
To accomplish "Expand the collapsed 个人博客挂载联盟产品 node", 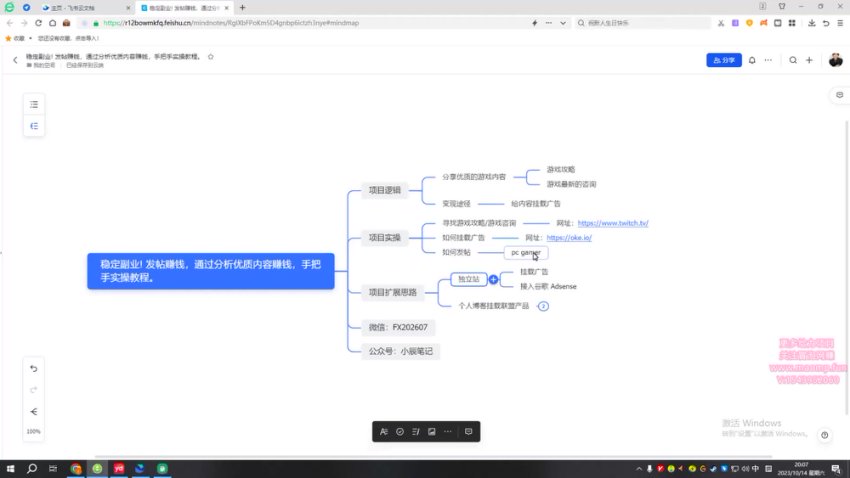I will 543,306.
